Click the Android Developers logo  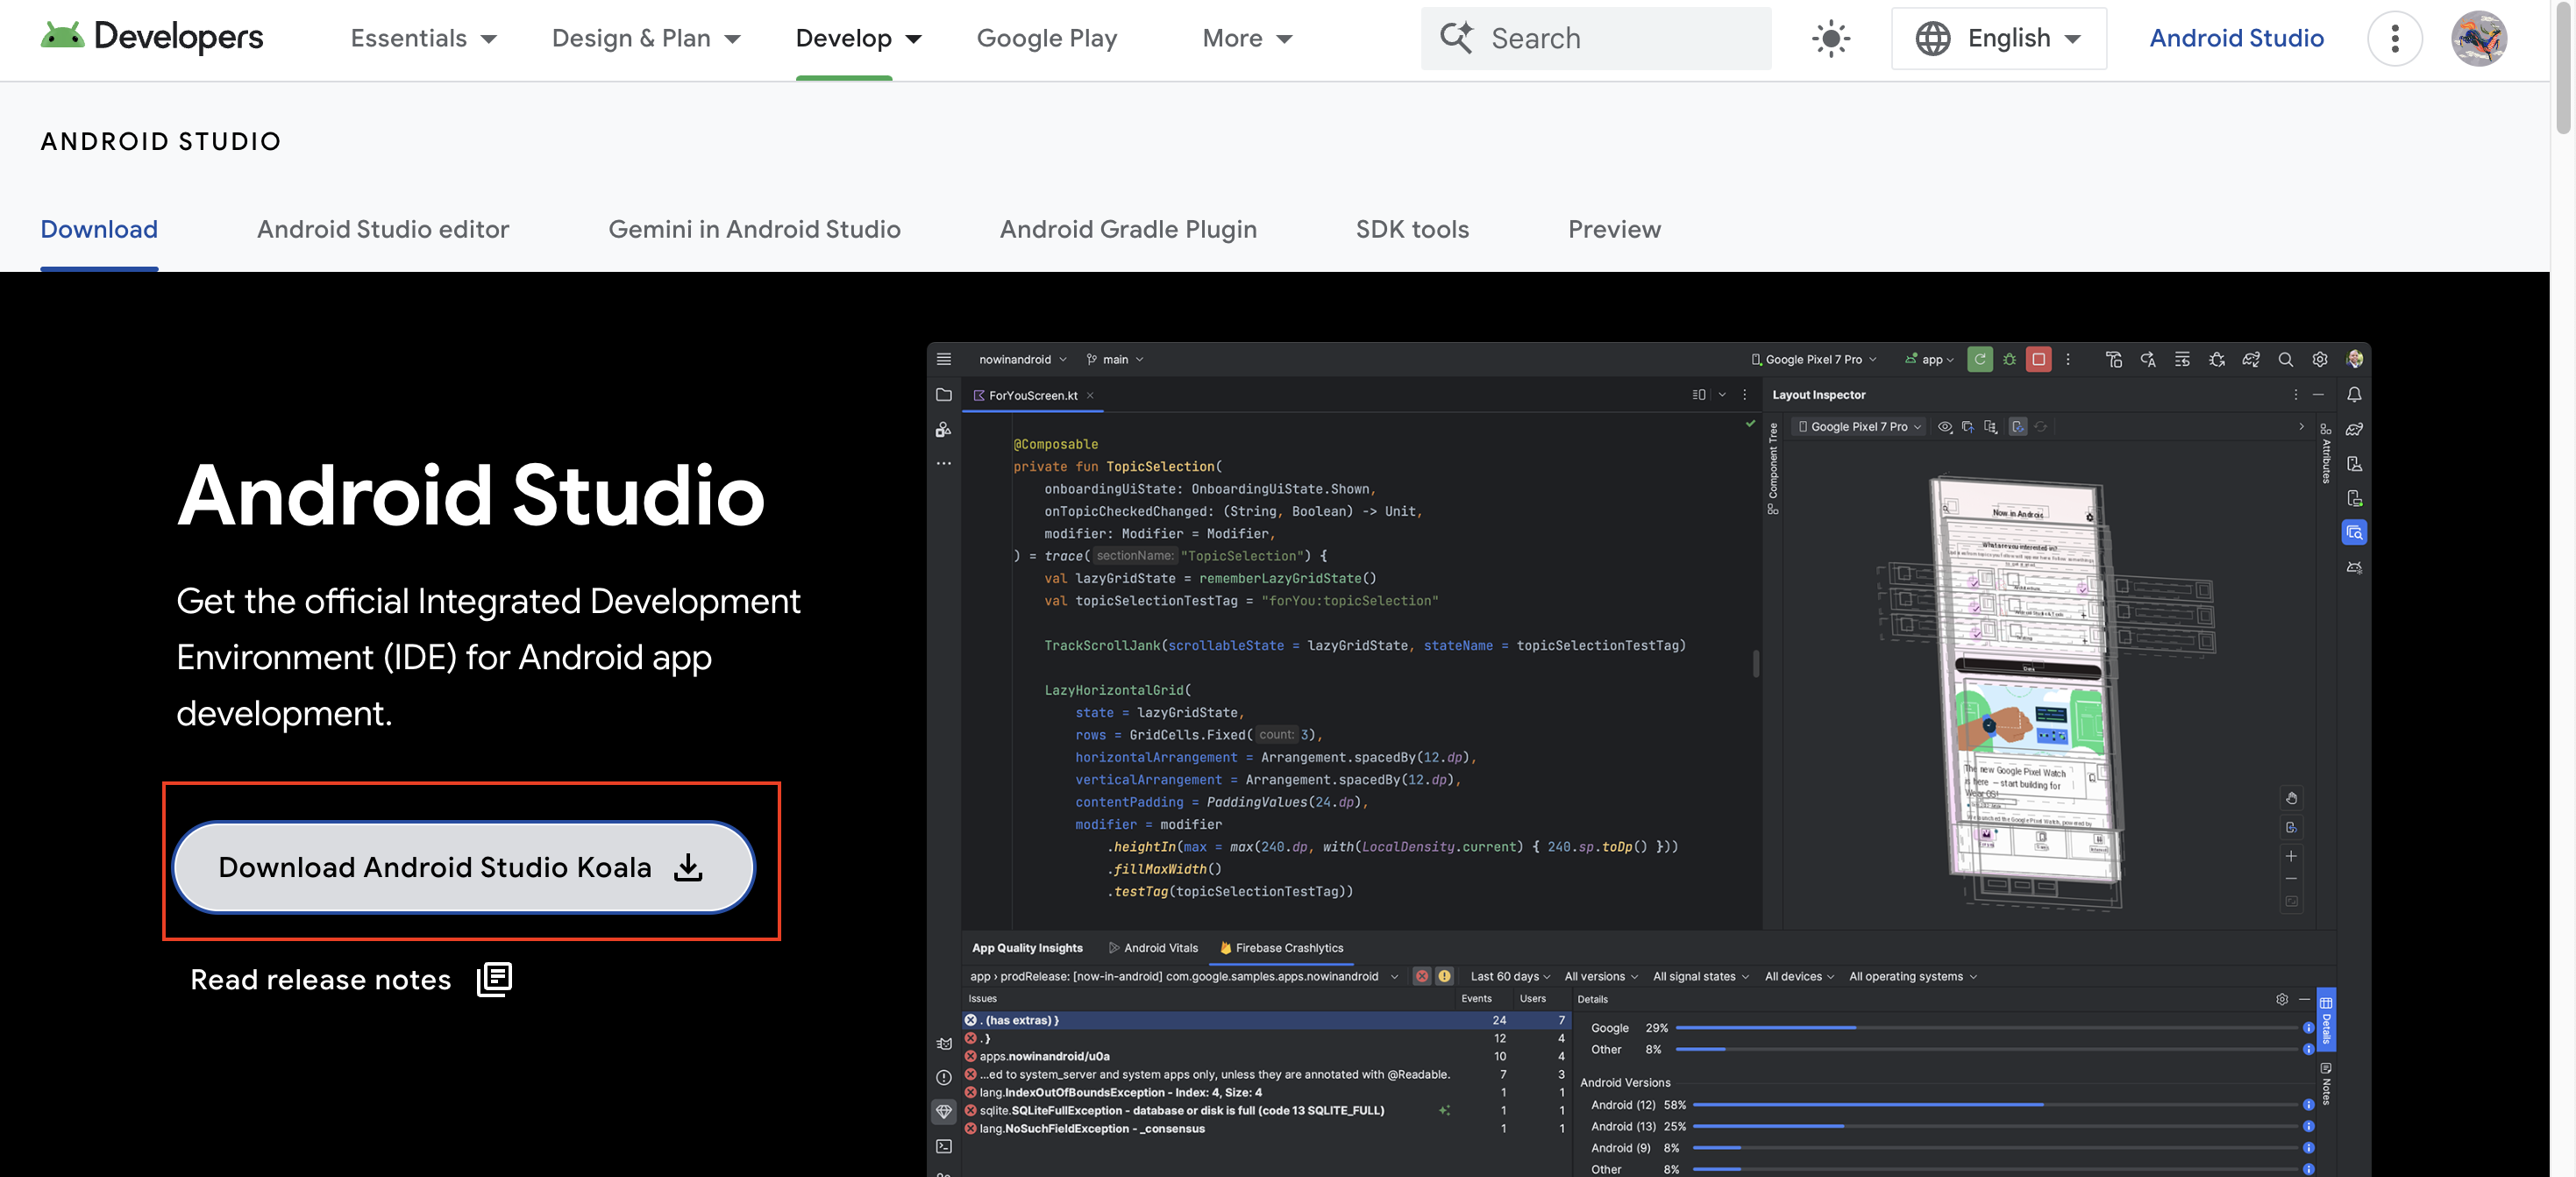152,37
